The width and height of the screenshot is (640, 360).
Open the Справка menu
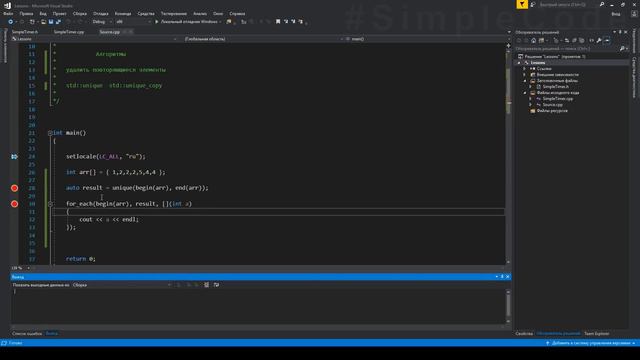237,13
